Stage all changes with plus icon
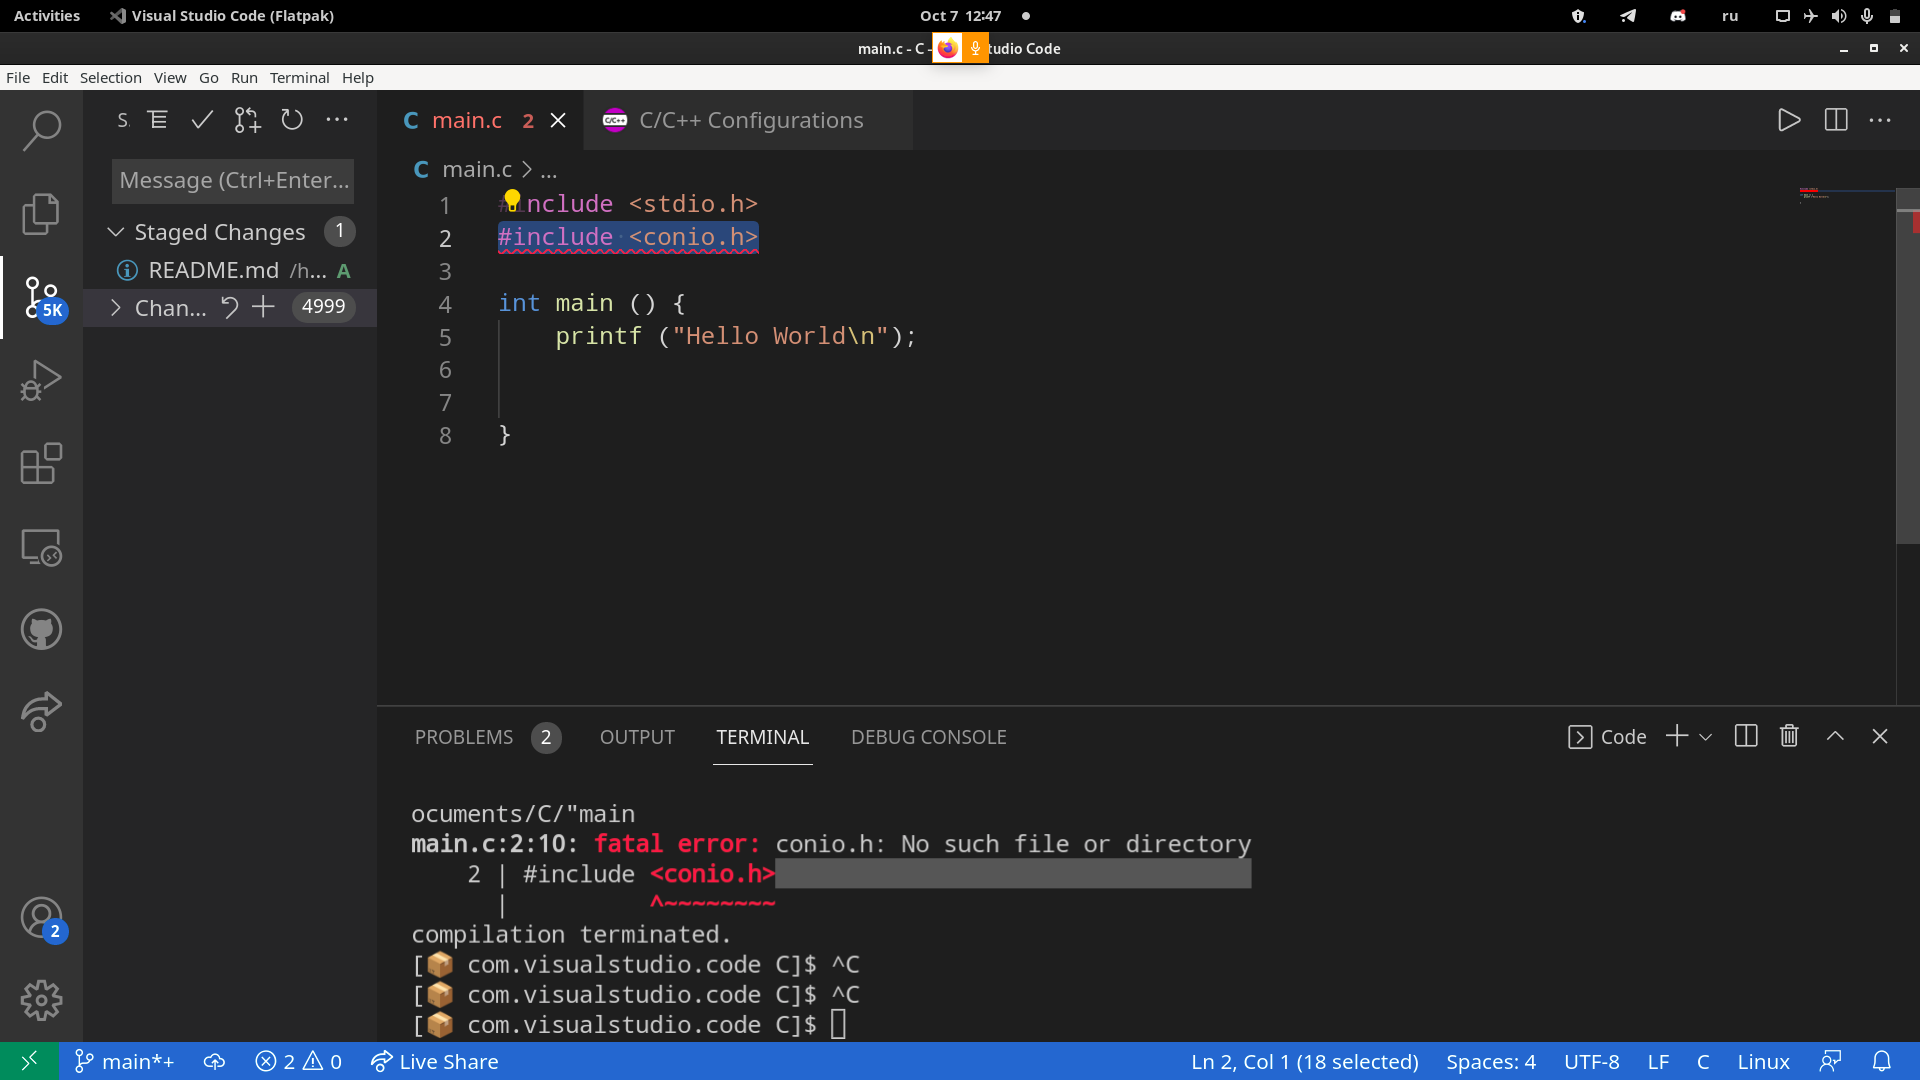This screenshot has width=1920, height=1080. pos(263,307)
